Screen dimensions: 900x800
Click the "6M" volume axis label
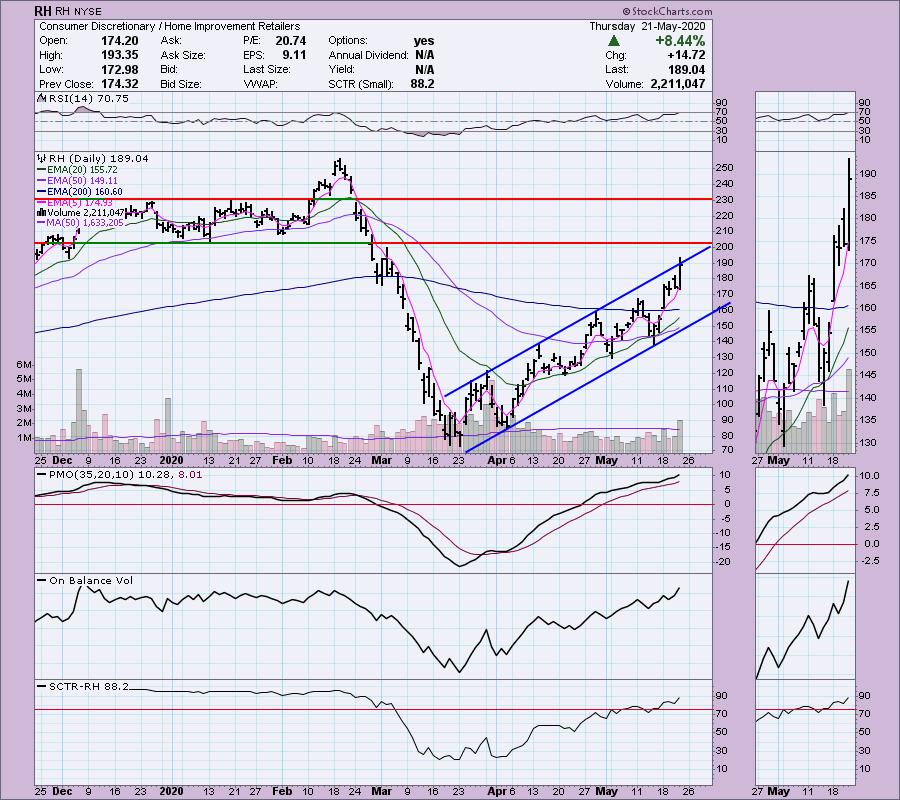24,365
